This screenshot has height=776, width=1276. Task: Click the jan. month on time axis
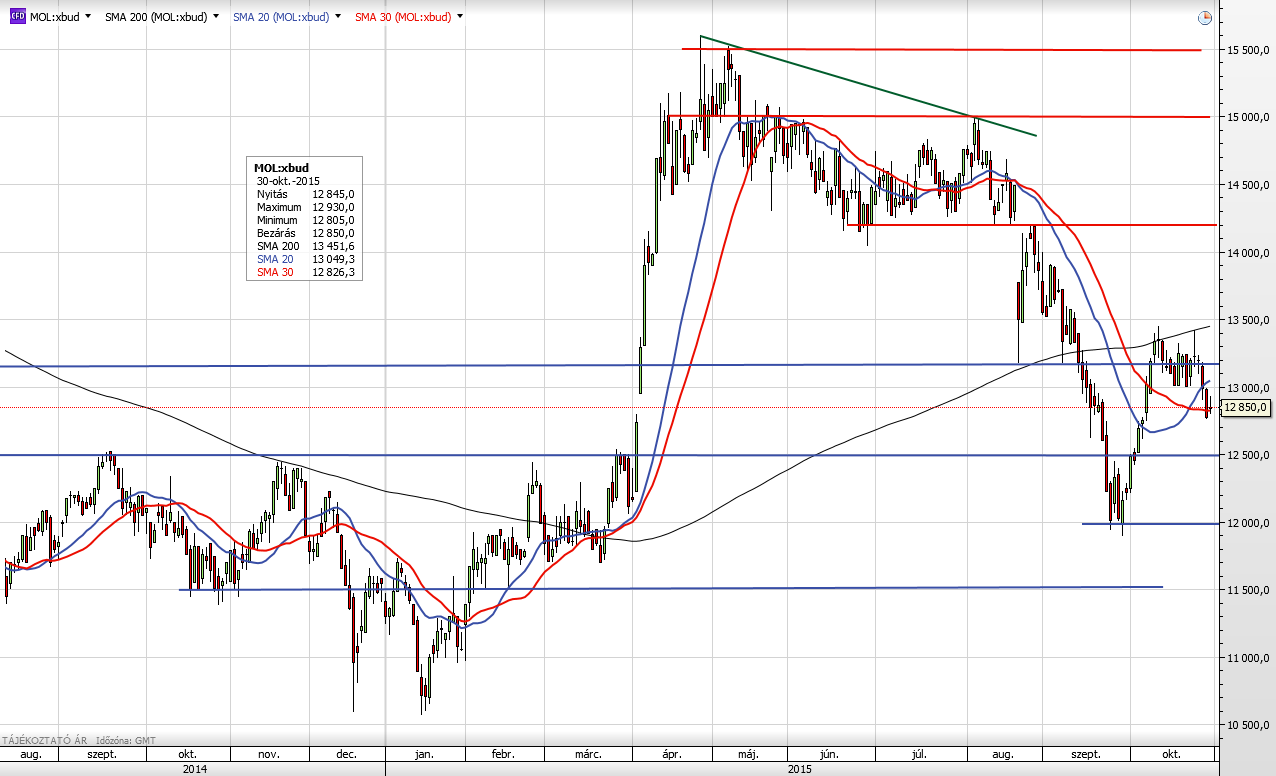[x=424, y=754]
